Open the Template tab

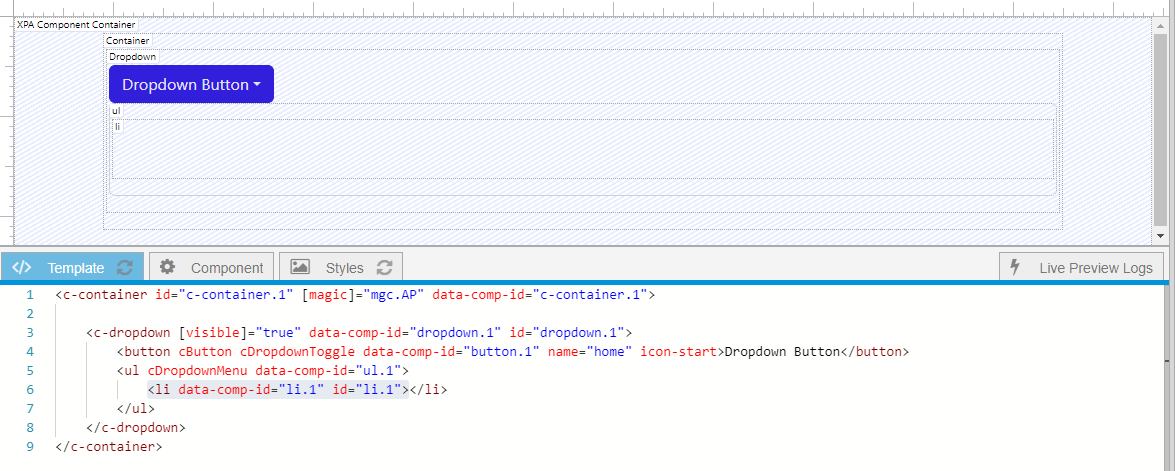[x=72, y=267]
